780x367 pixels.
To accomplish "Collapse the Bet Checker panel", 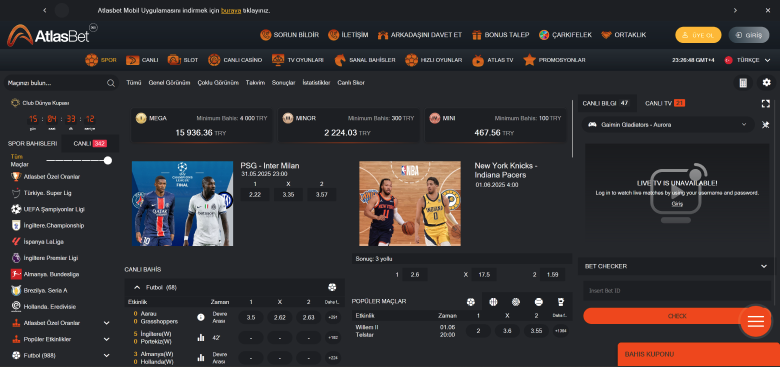I will coord(764,266).
